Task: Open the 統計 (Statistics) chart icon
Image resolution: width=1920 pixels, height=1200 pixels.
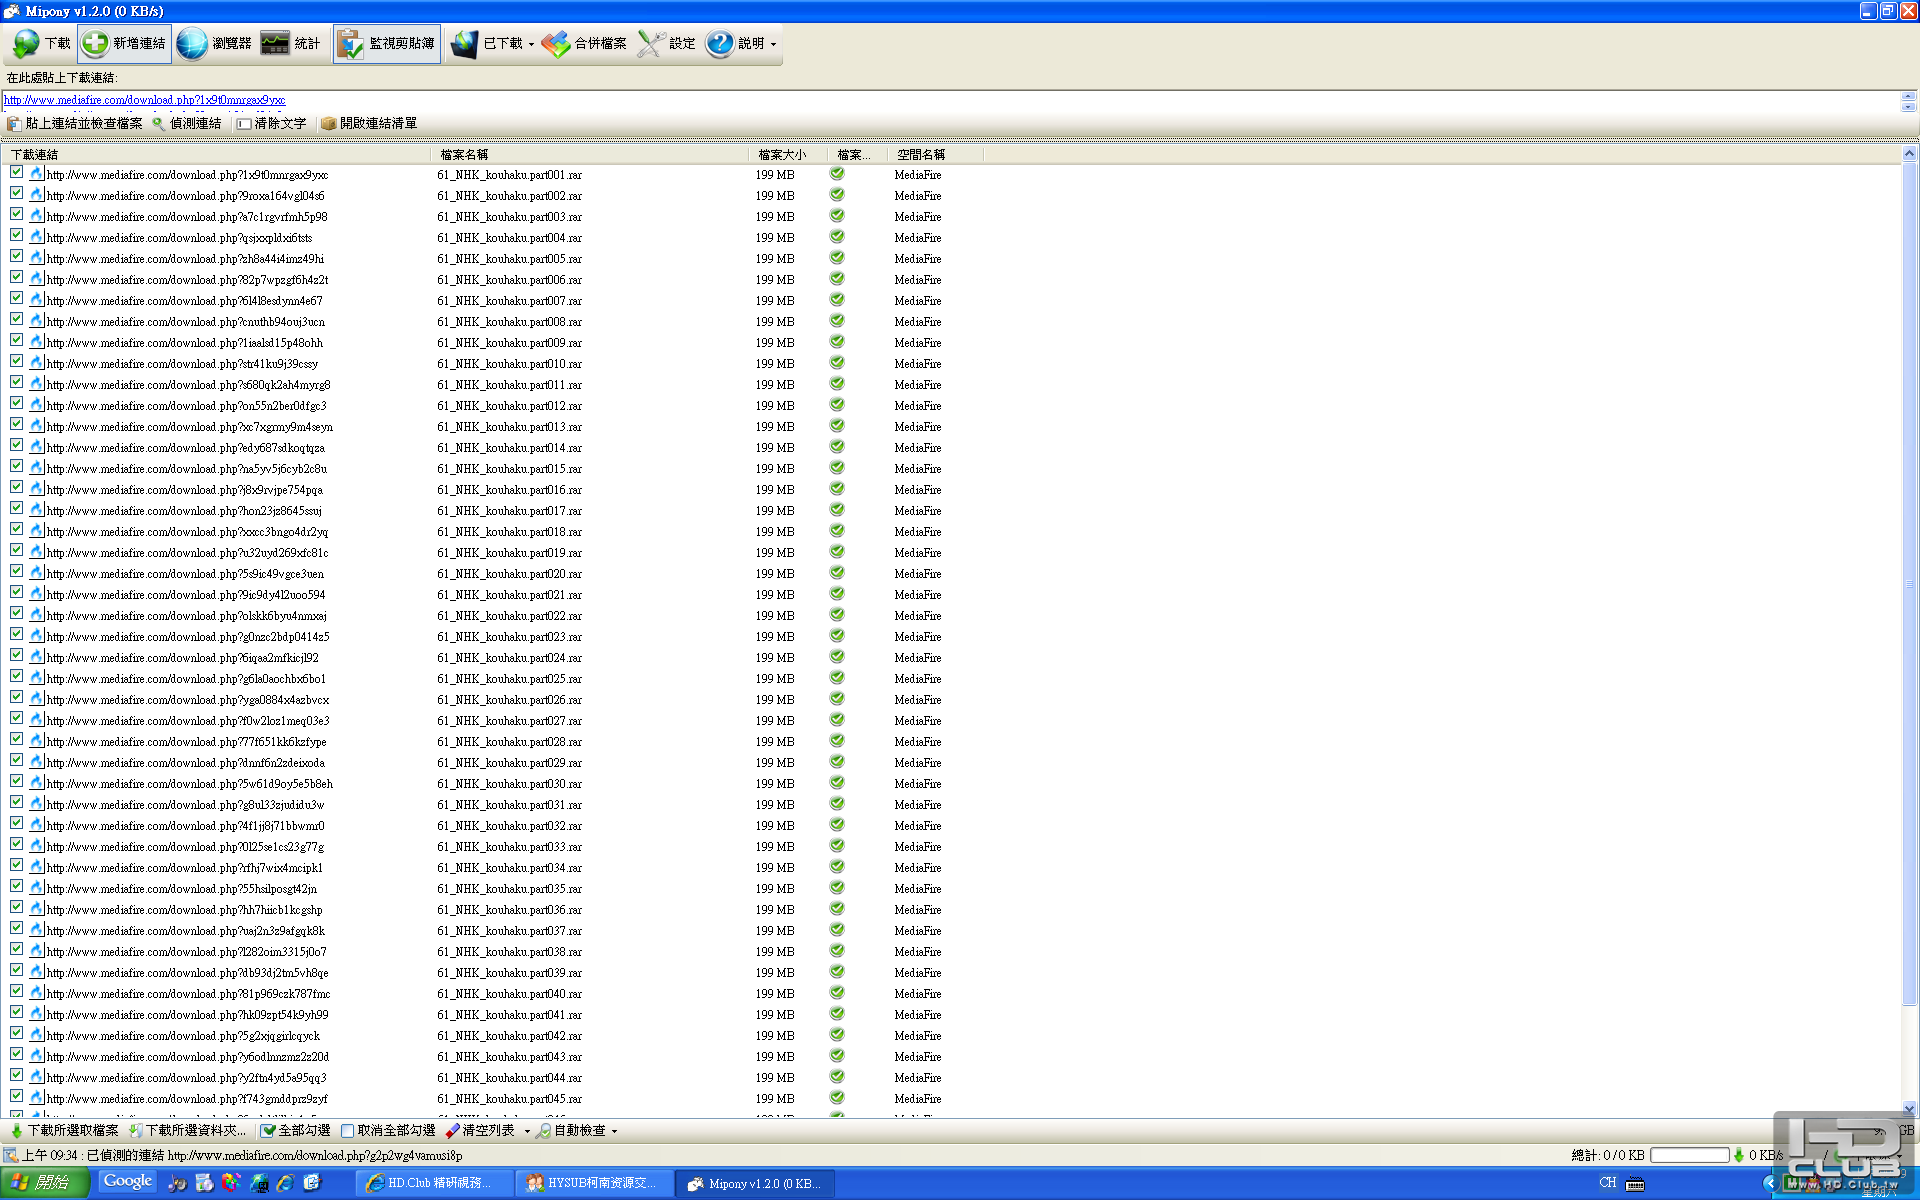Action: 275,44
